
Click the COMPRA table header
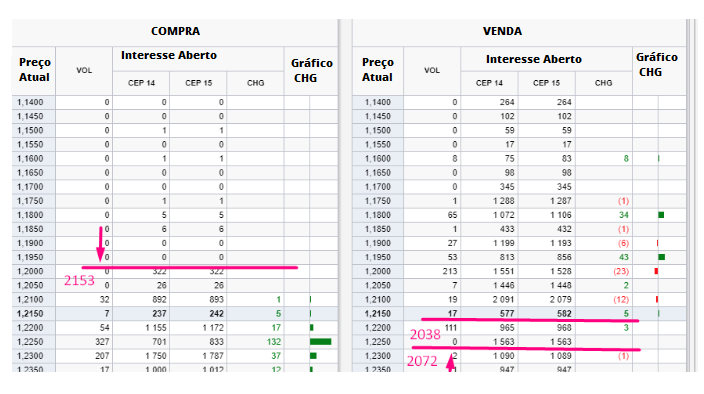tap(175, 31)
